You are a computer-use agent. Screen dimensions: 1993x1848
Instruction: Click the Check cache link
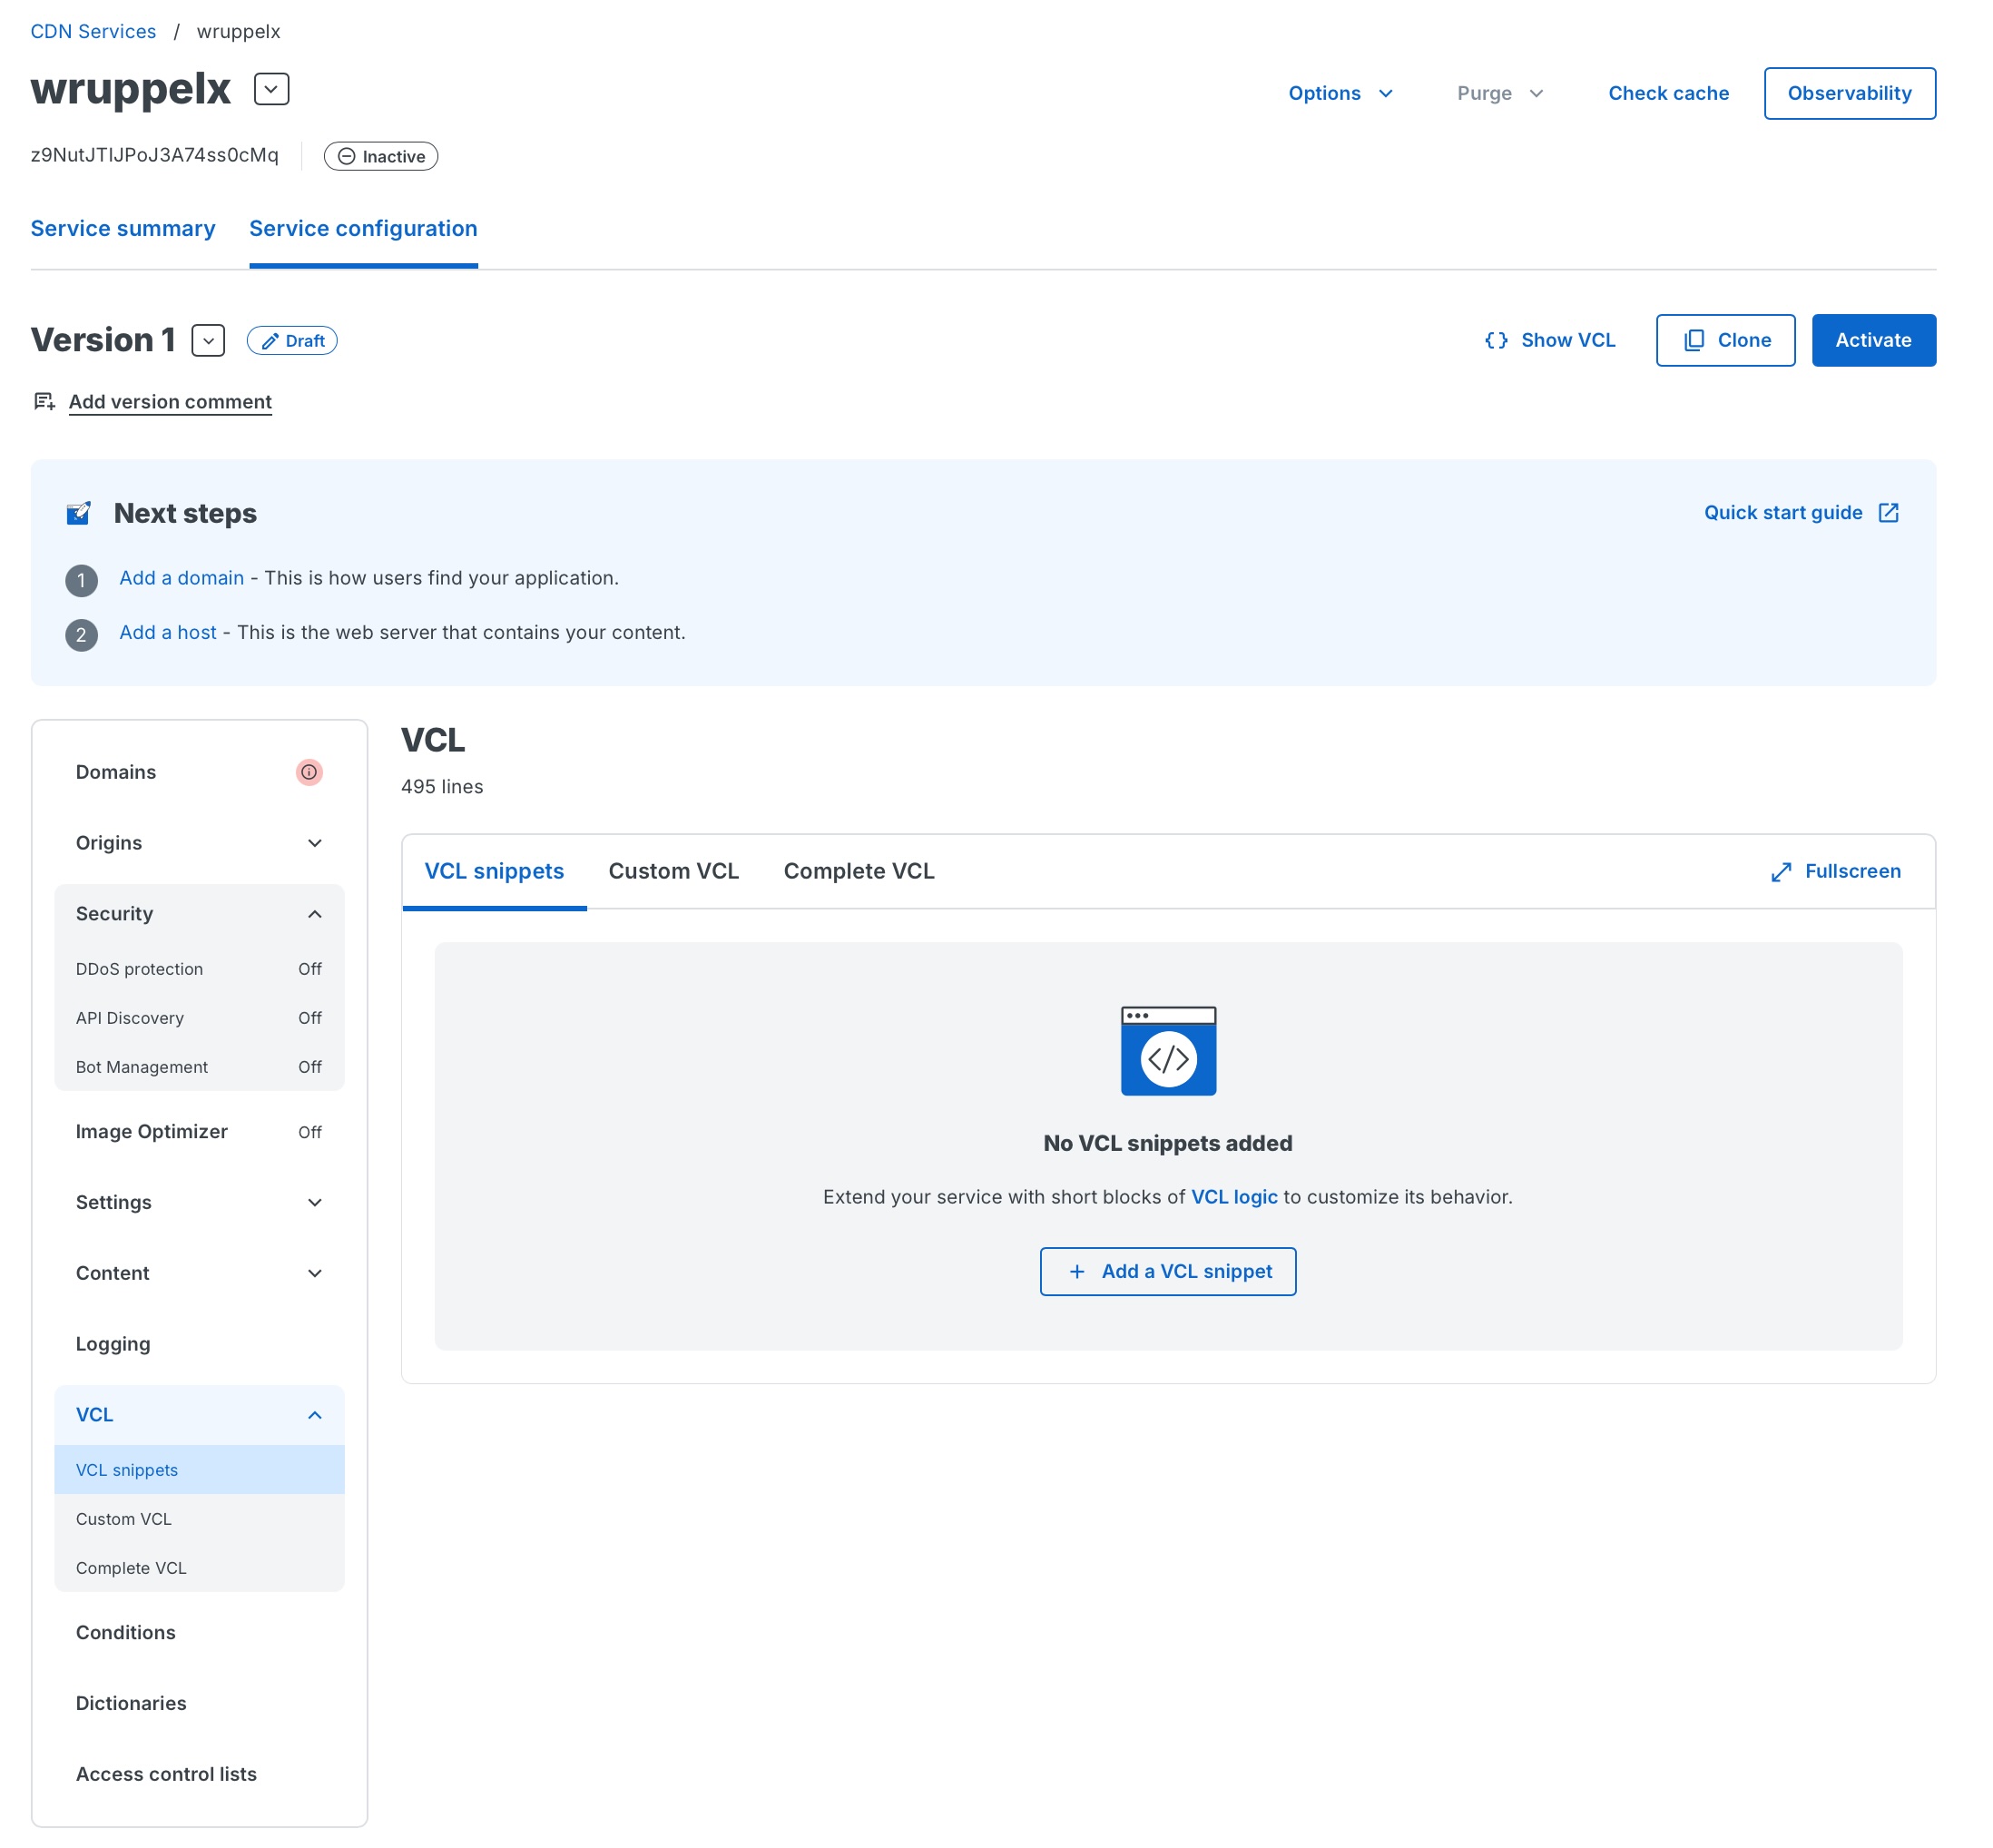1668,93
